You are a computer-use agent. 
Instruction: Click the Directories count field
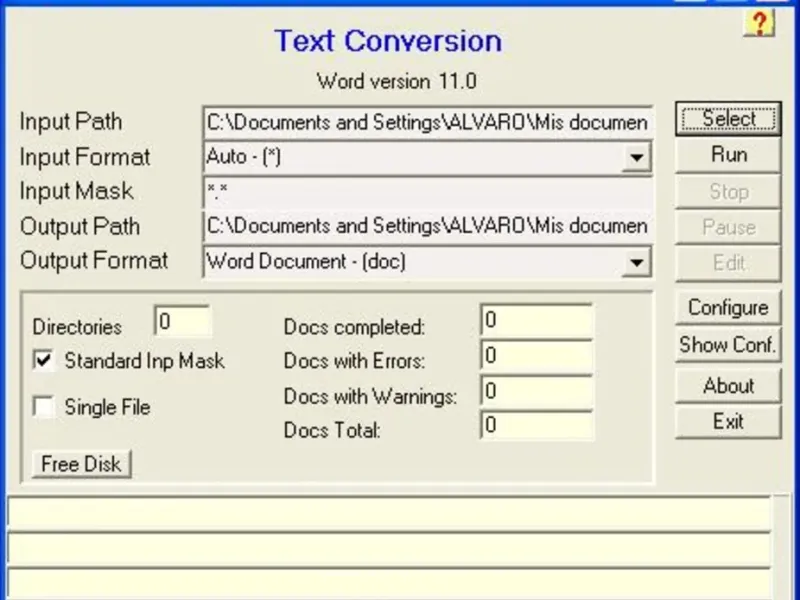[x=182, y=321]
